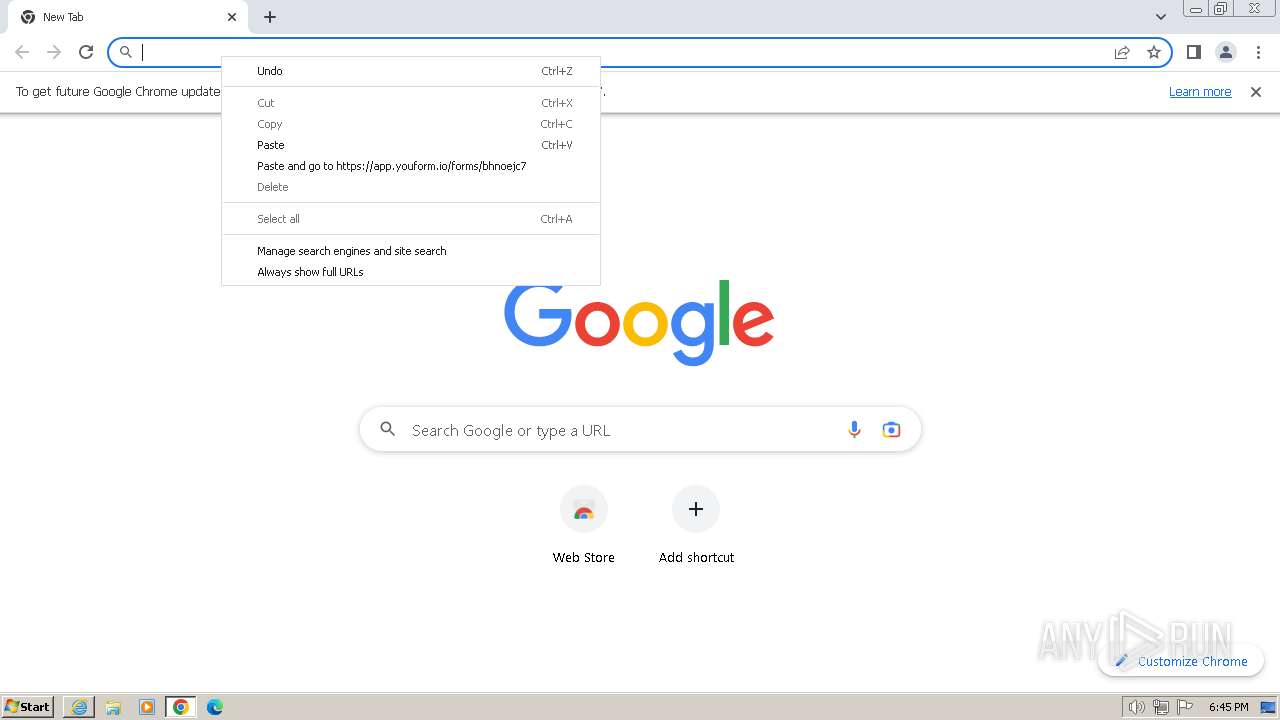The width and height of the screenshot is (1280, 720).
Task: Open the Chrome profile avatar
Action: [1225, 52]
